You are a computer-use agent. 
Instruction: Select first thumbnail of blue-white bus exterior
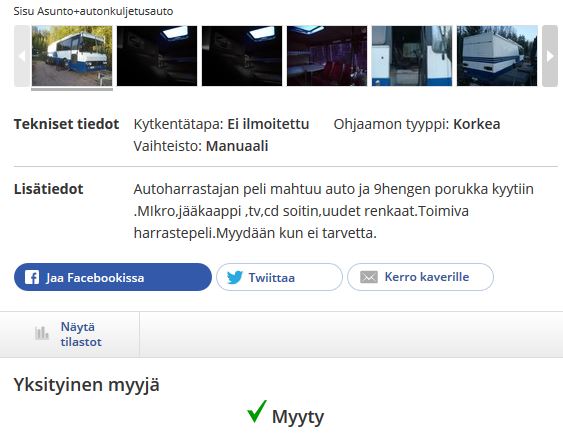tap(72, 56)
